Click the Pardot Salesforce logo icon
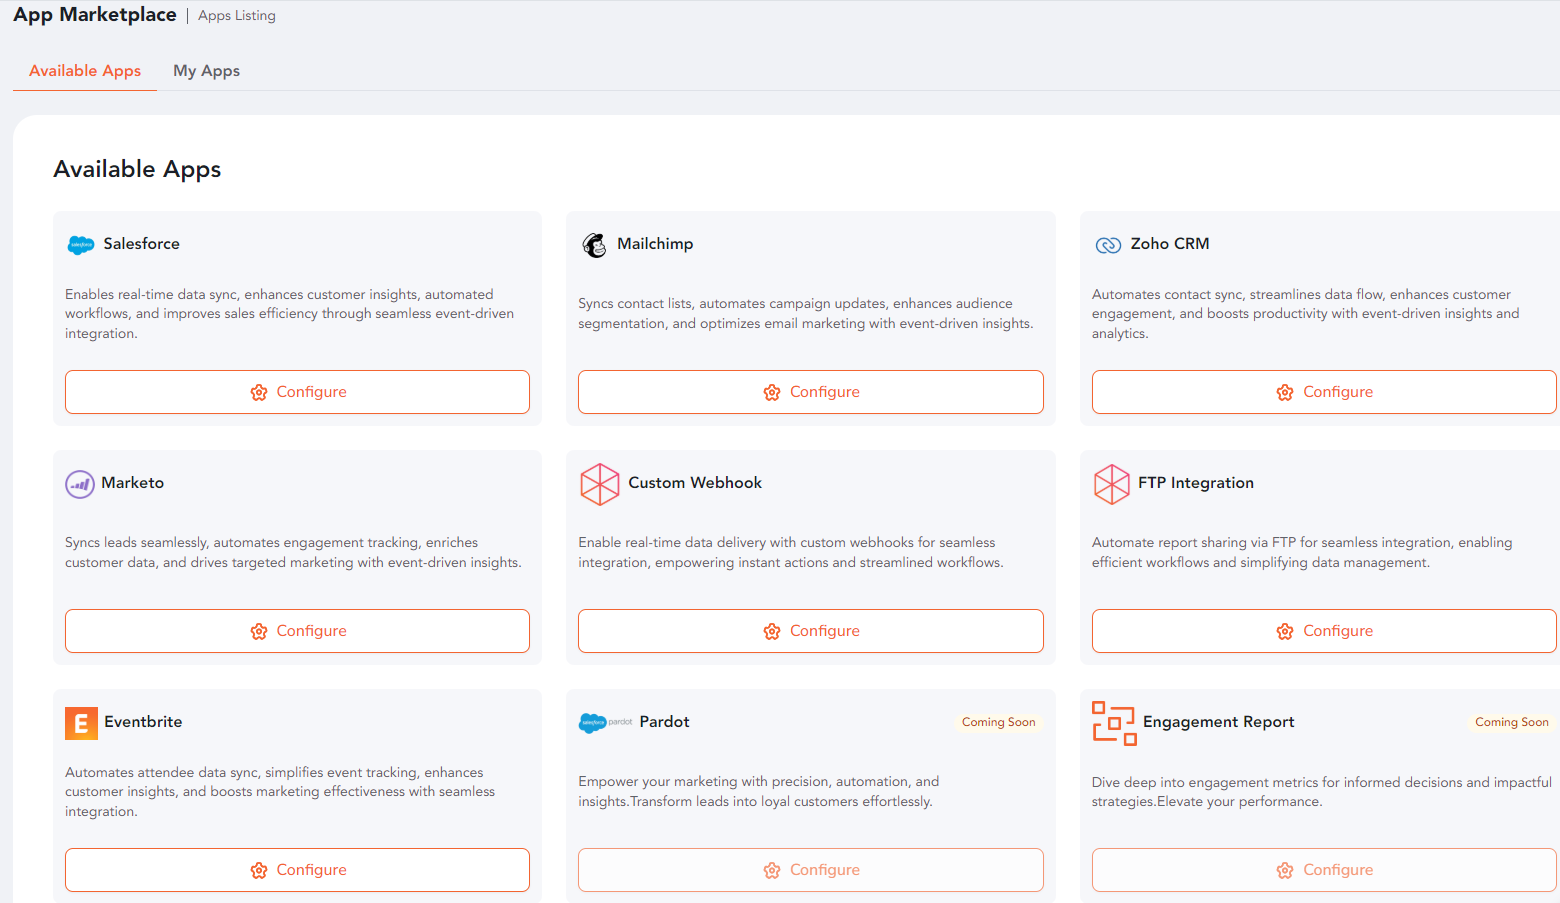The image size is (1560, 903). pyautogui.click(x=605, y=722)
